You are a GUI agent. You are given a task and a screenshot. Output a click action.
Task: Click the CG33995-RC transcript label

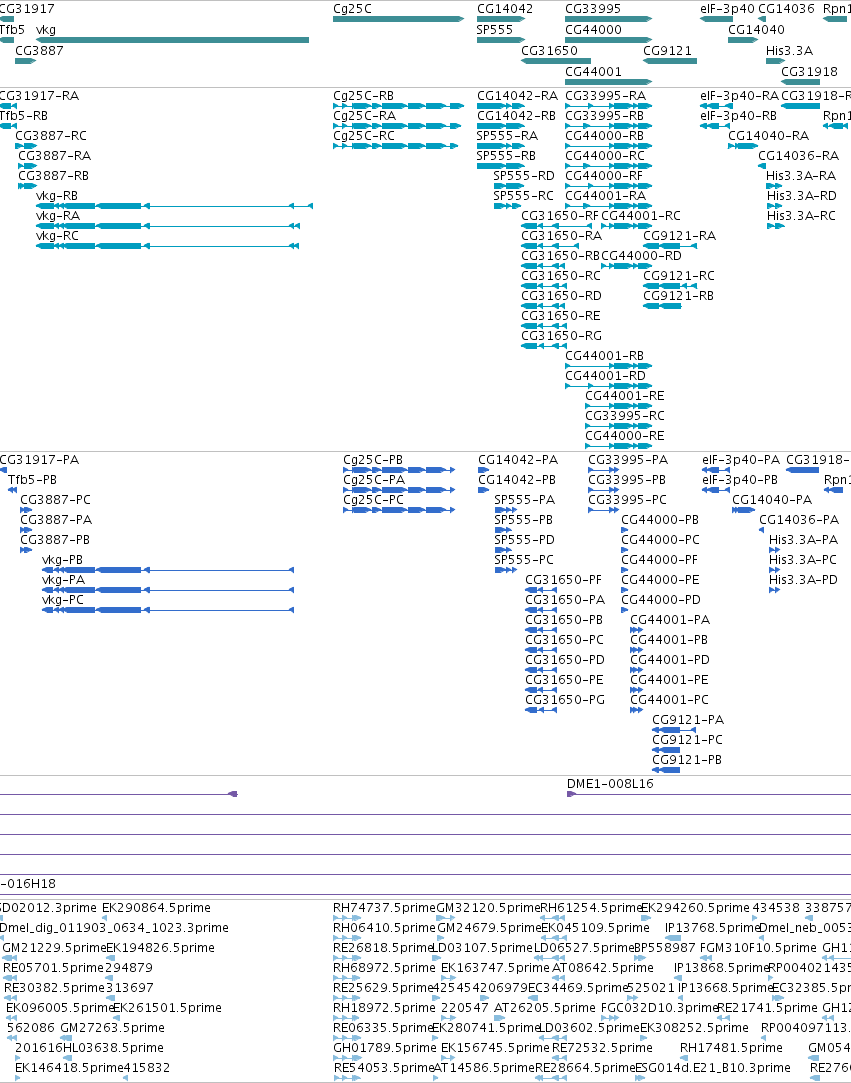click(x=624, y=416)
